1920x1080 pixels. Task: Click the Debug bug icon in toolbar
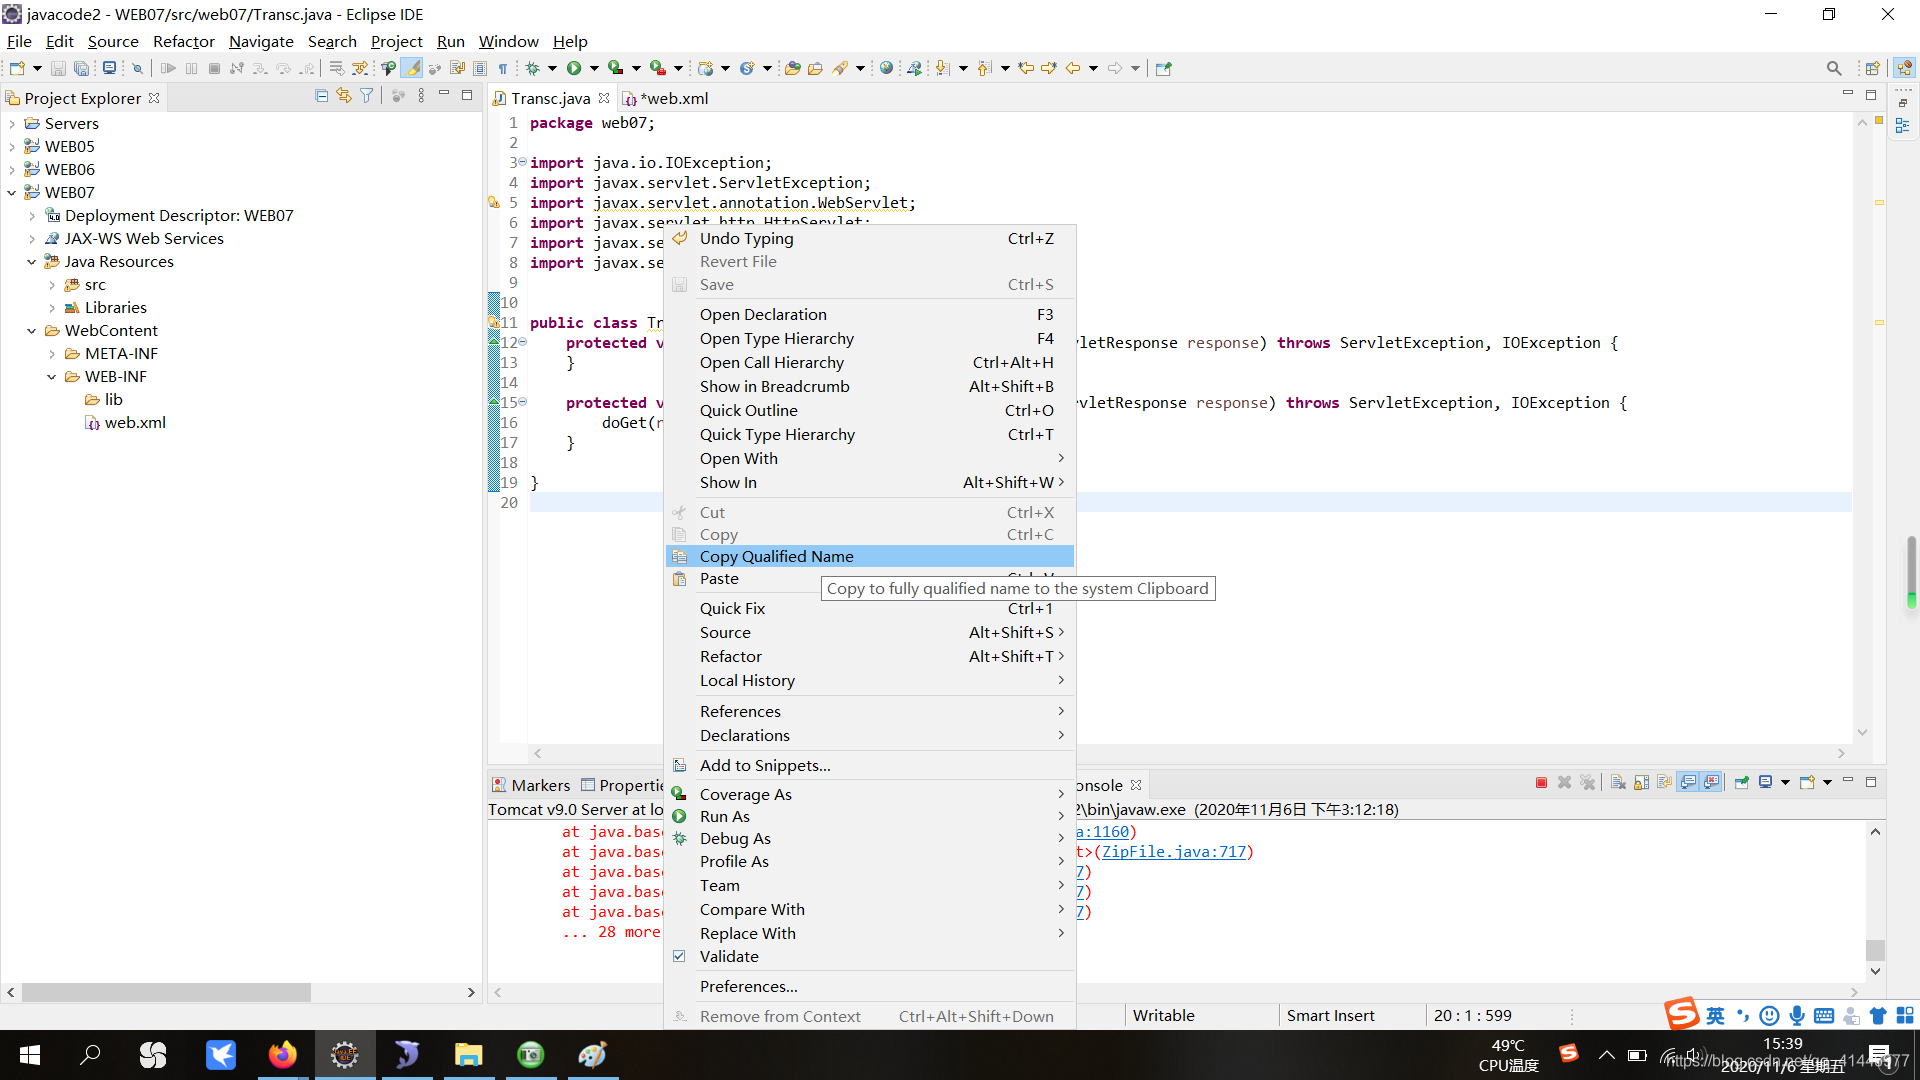coord(533,68)
